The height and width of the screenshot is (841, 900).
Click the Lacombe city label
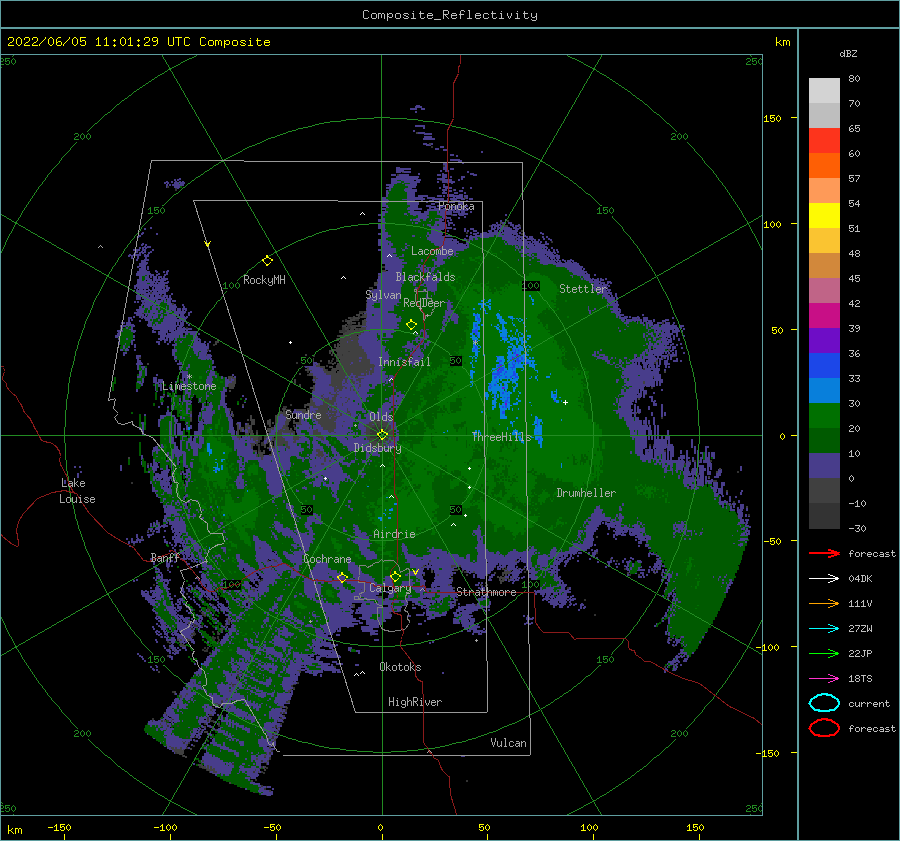pos(432,251)
